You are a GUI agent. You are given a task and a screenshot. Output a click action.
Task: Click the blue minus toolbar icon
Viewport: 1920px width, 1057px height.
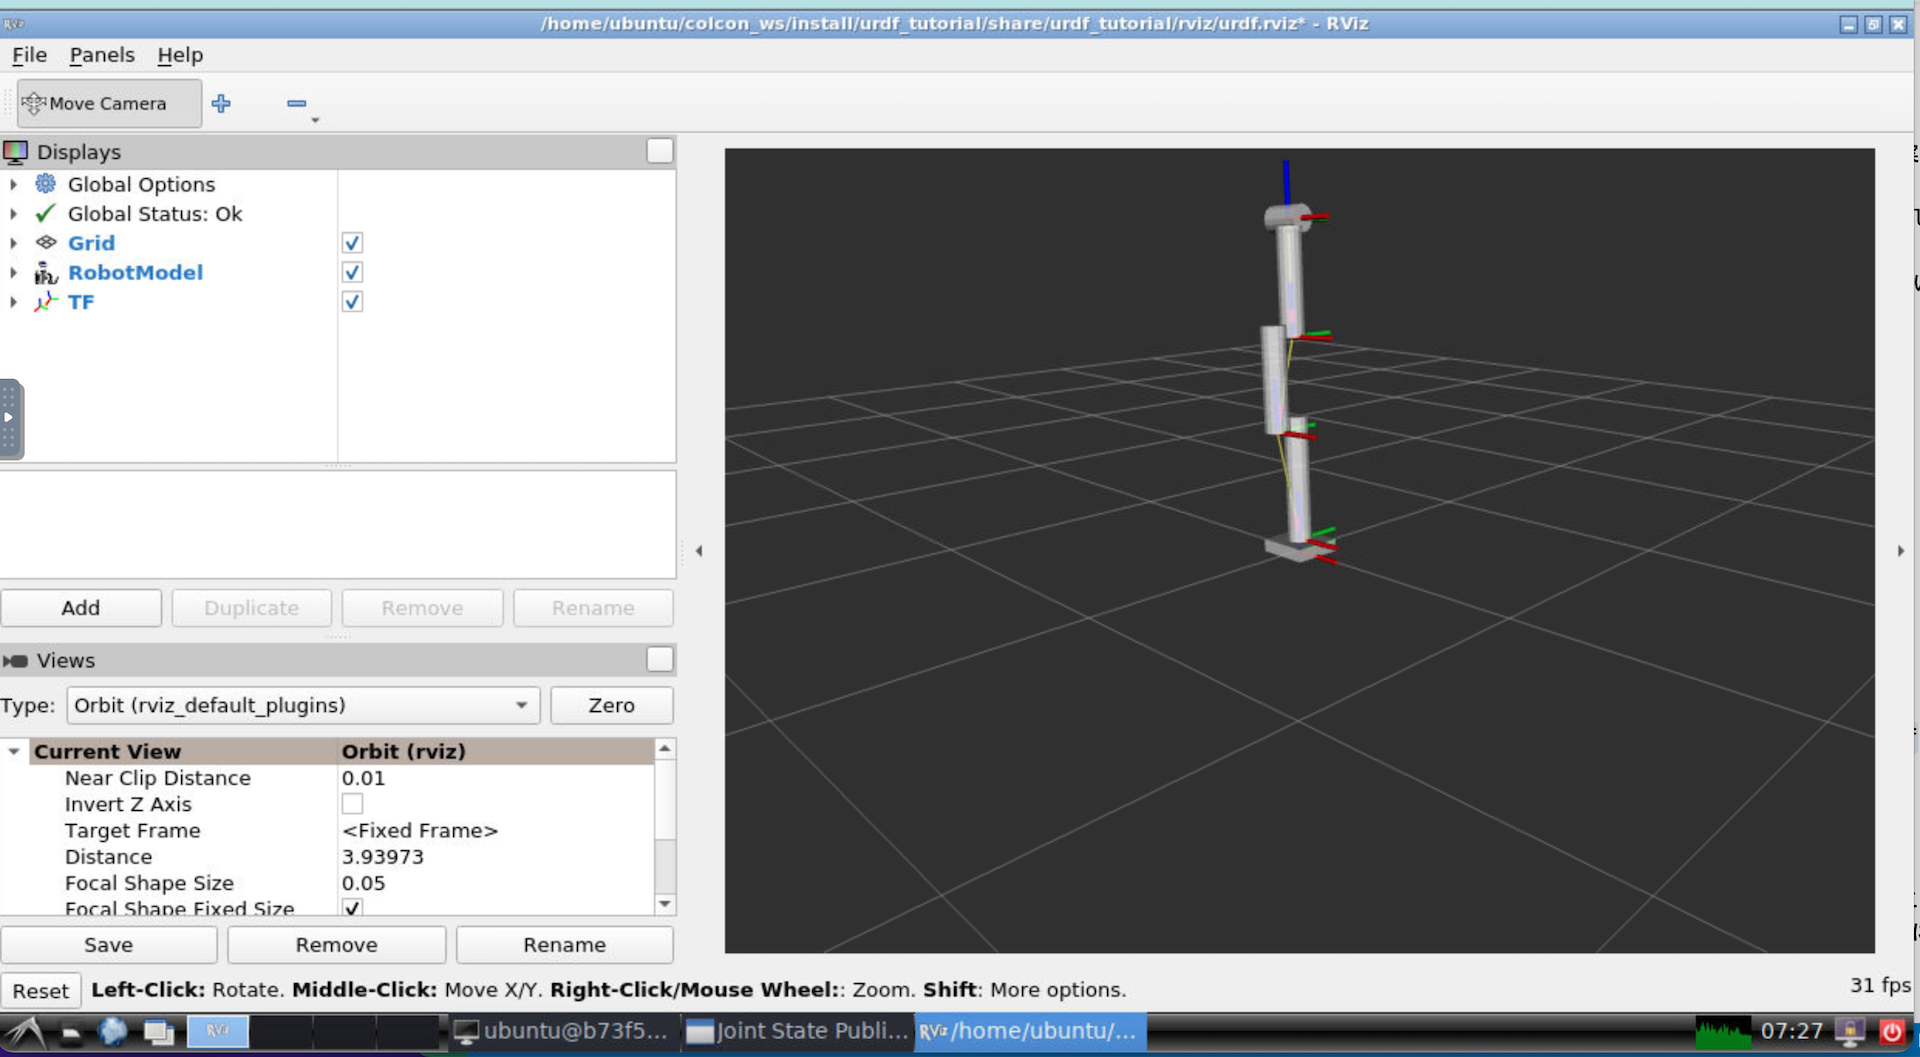tap(296, 103)
